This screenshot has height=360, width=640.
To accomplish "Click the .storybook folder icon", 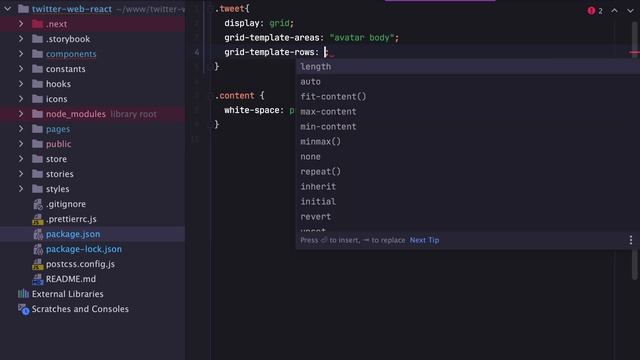I will tap(37, 39).
